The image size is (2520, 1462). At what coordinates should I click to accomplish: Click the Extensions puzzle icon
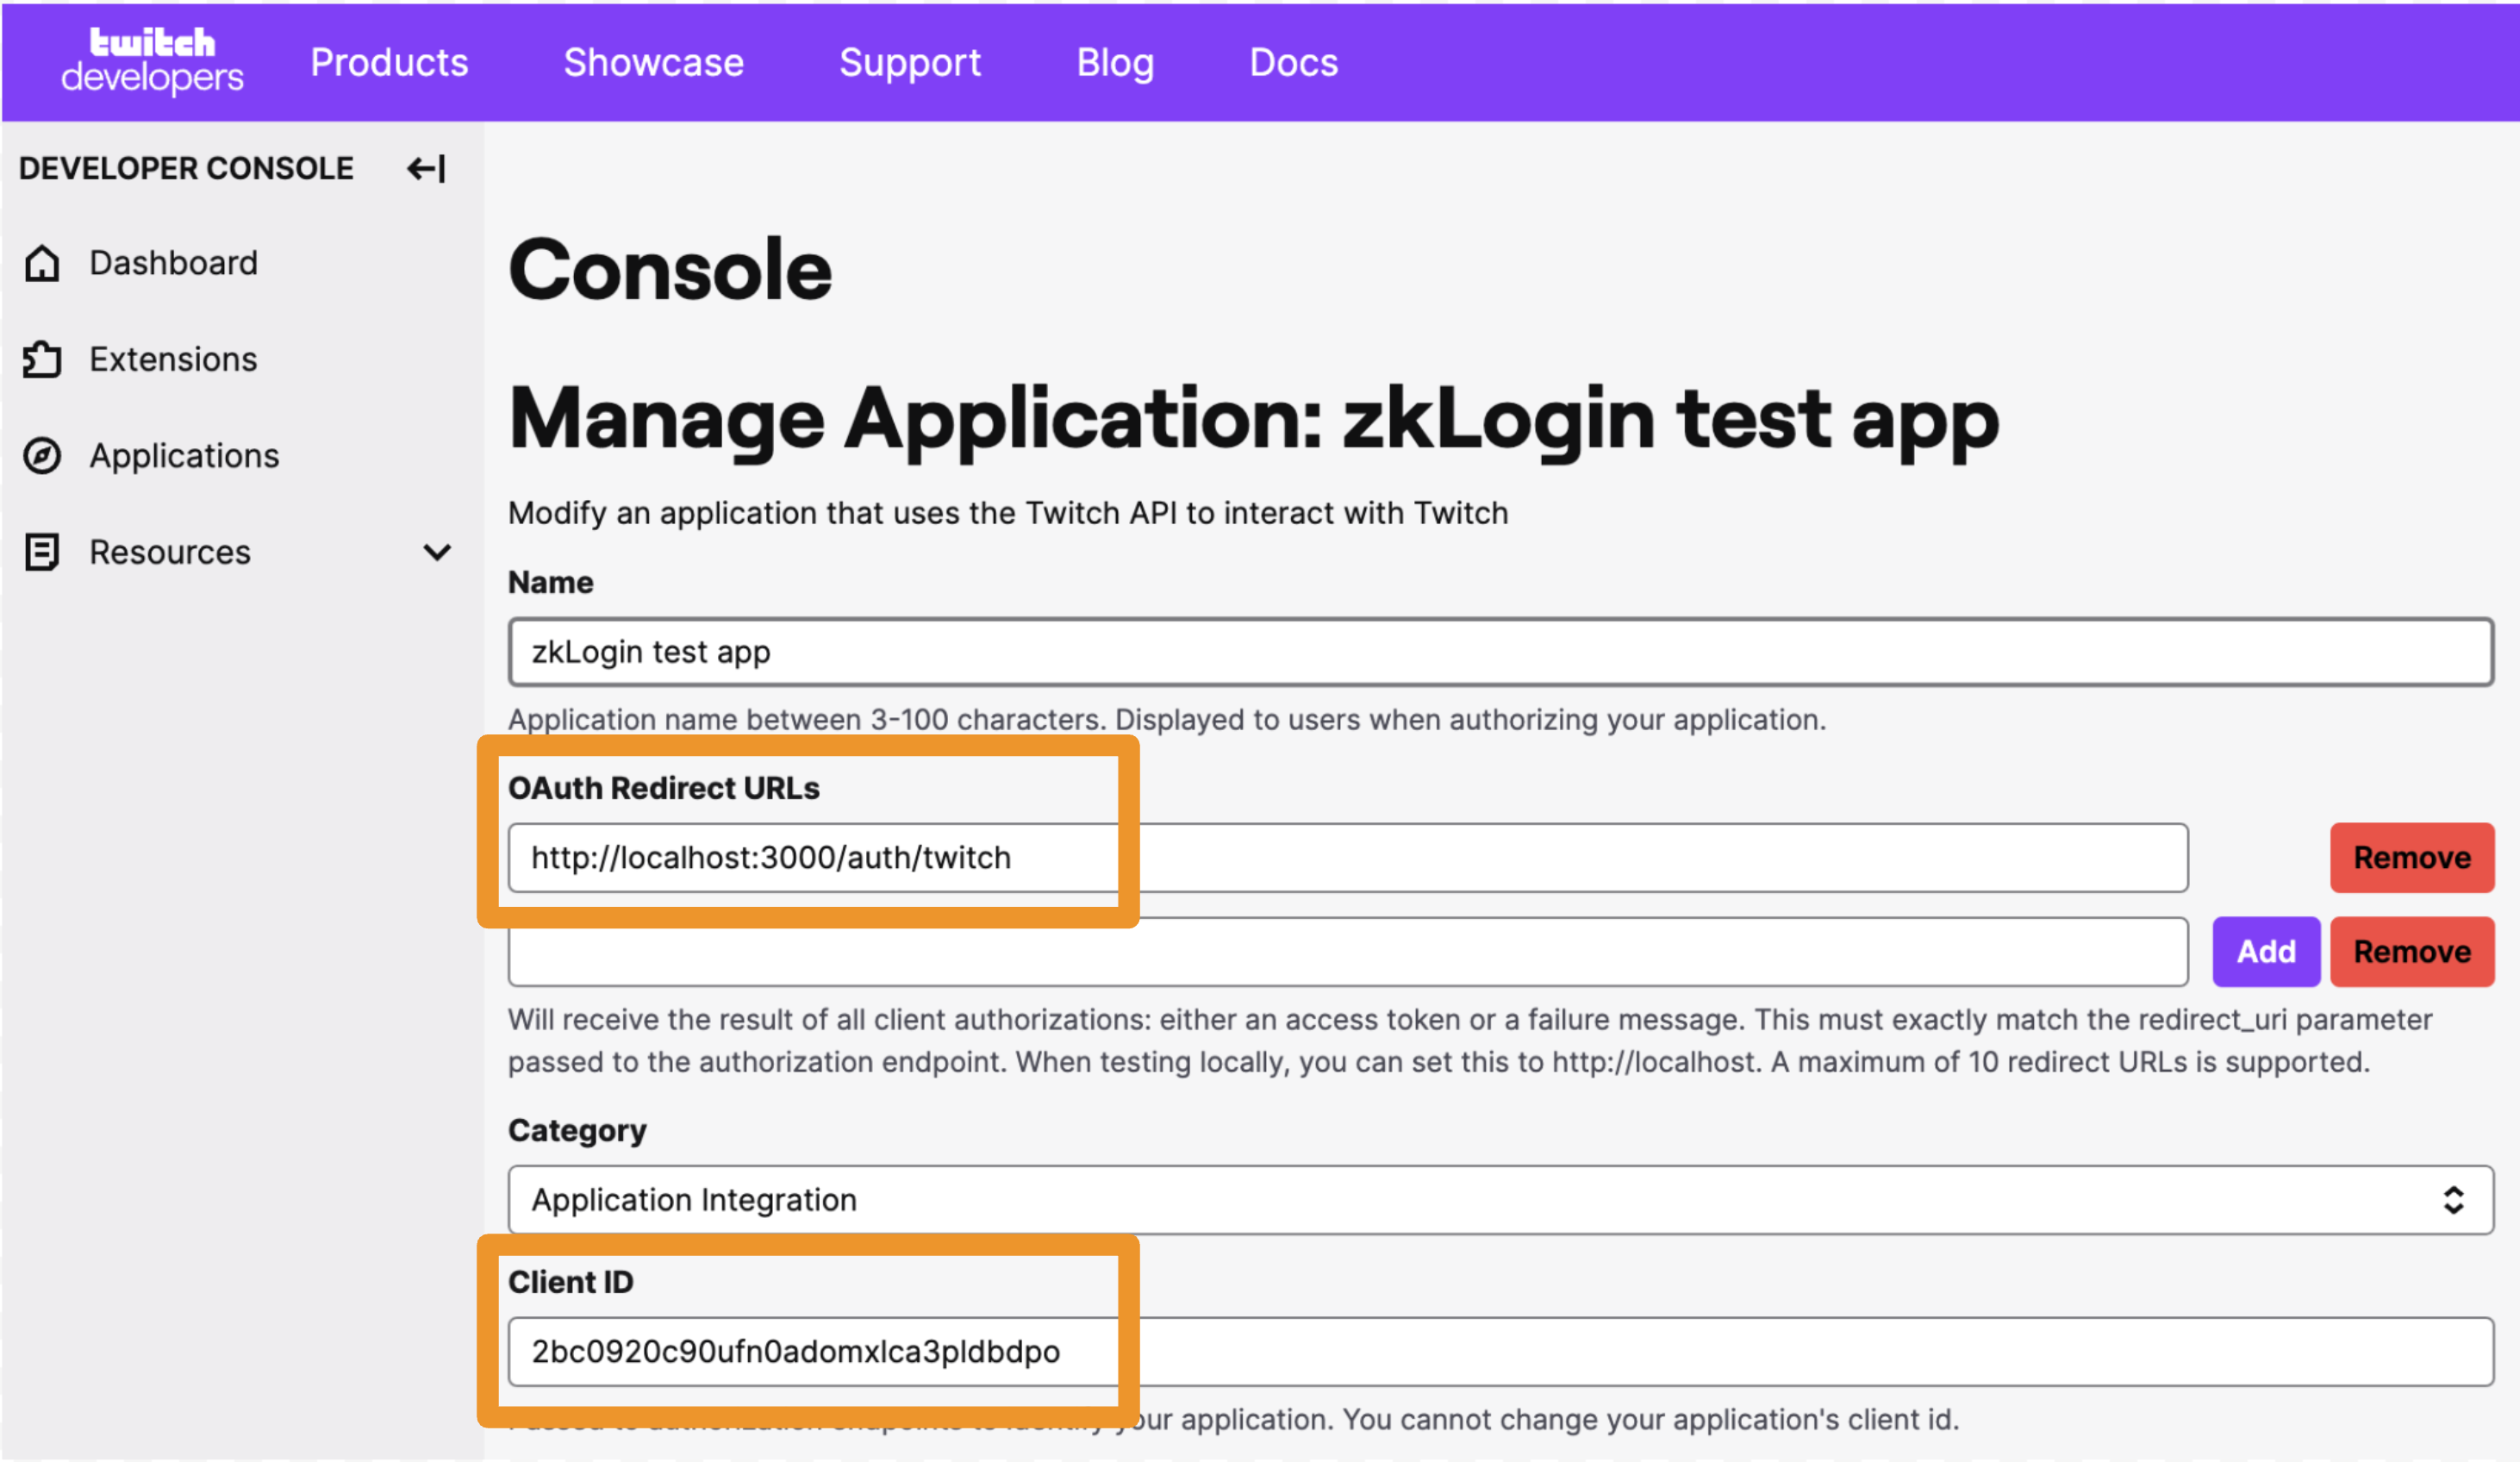(42, 360)
